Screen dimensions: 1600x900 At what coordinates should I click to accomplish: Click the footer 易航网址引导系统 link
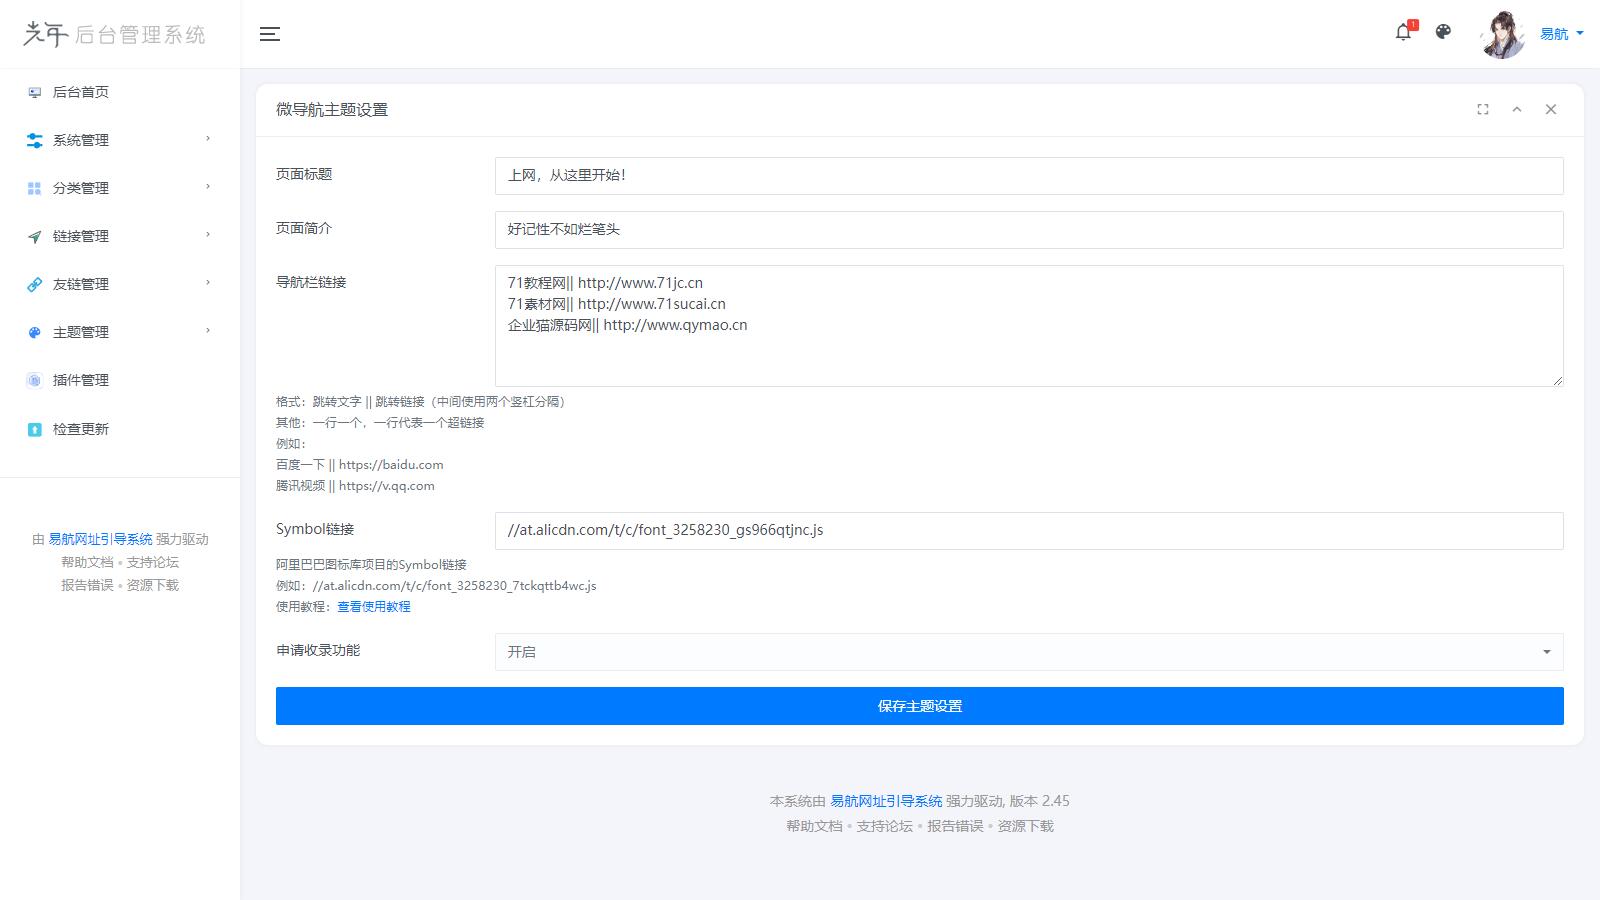[x=886, y=801]
